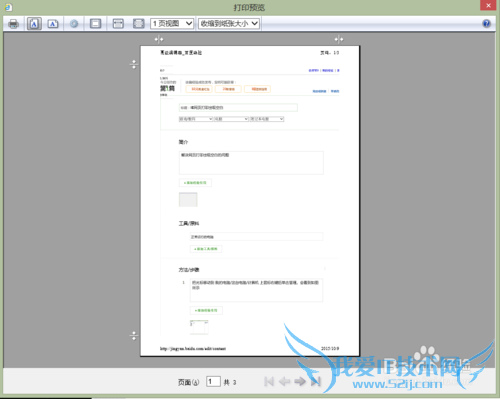
Task: Adjust the top margin handle beside the page
Action: 134,64
